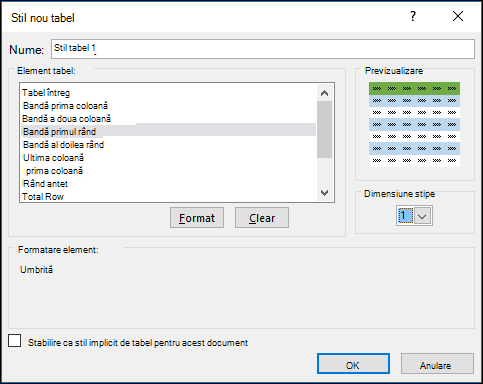Screen dimensions: 483x384
Task: Click the help question mark icon
Action: coord(413,16)
